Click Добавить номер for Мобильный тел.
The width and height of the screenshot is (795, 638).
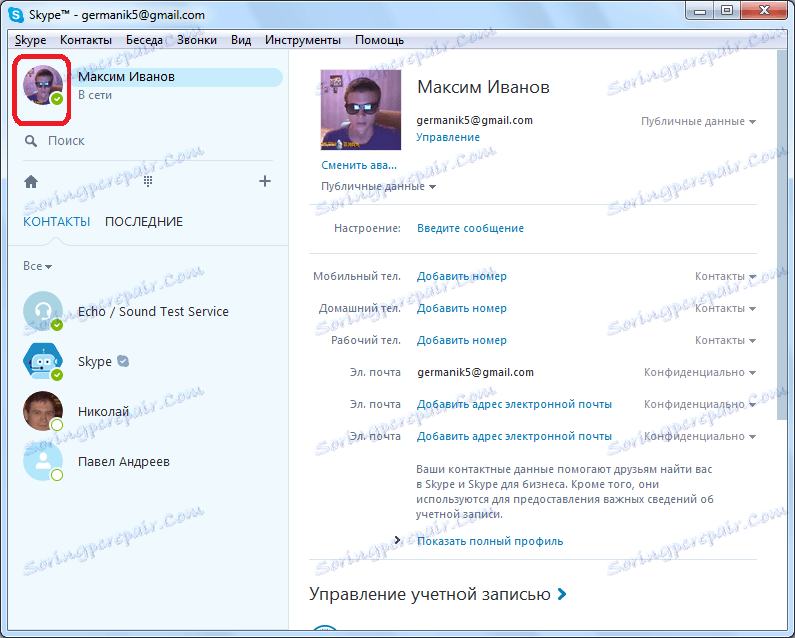coord(461,276)
